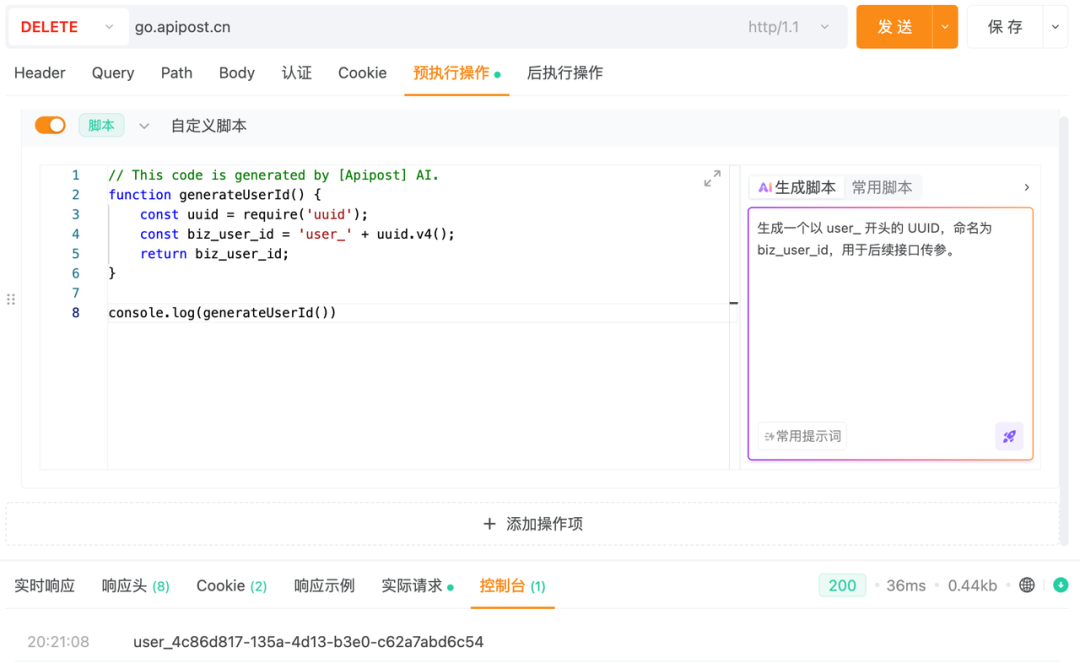
Task: Switch to the Body tab
Action: tap(237, 73)
